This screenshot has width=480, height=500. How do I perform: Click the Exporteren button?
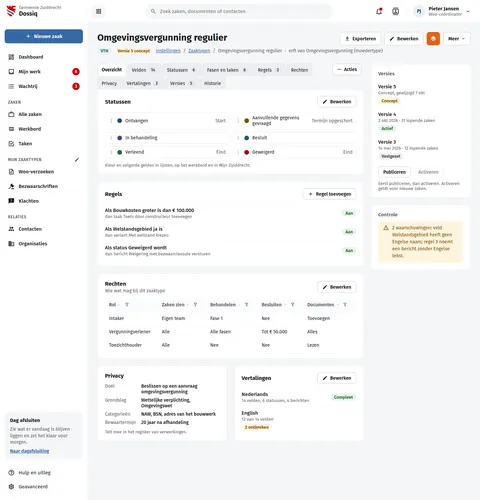(360, 39)
